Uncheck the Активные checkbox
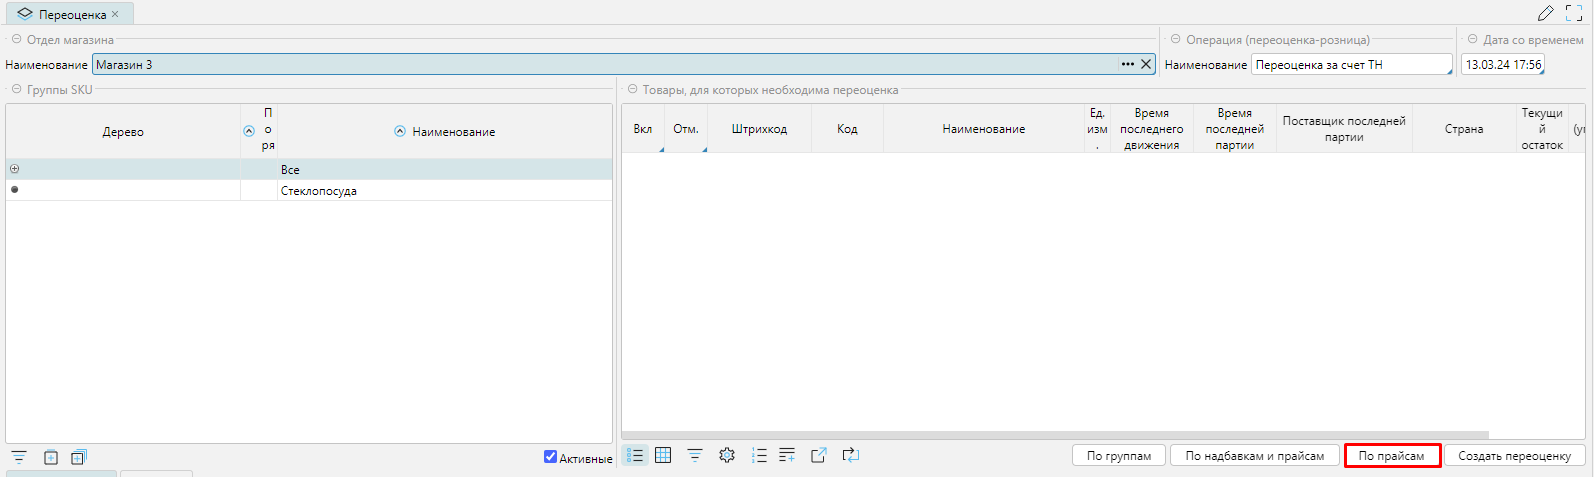 tap(550, 457)
